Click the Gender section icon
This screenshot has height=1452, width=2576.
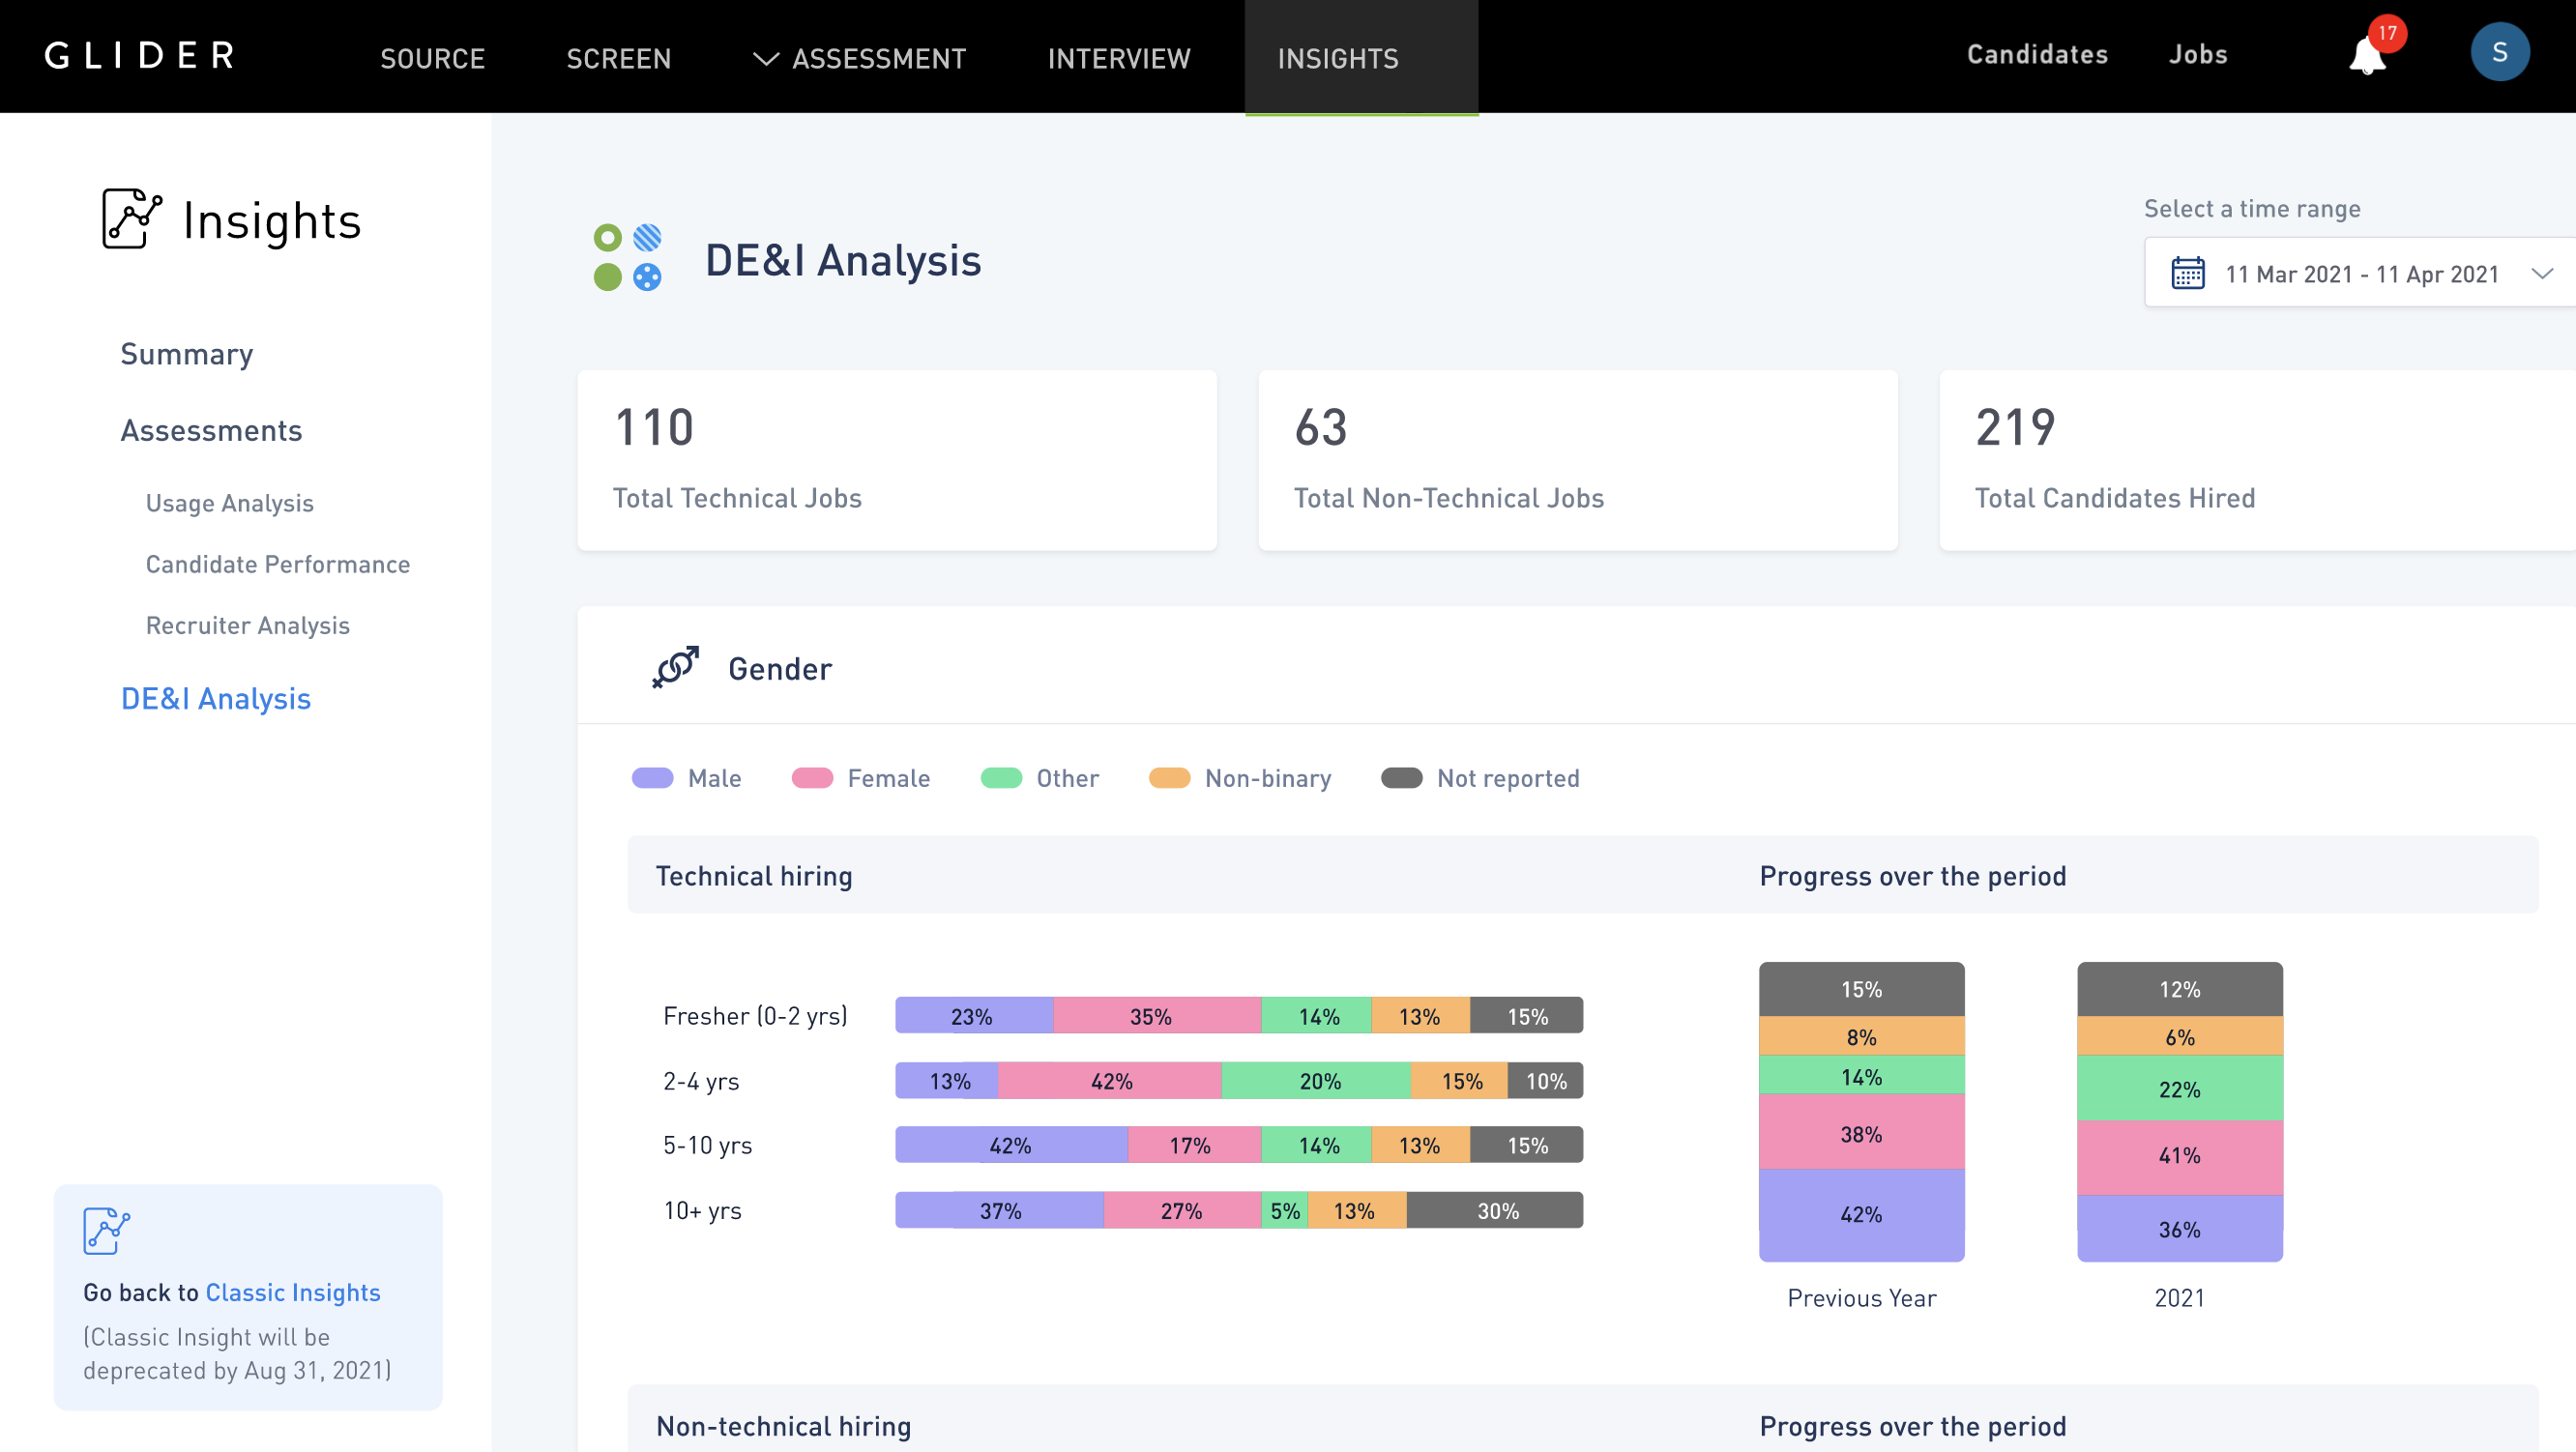(676, 666)
